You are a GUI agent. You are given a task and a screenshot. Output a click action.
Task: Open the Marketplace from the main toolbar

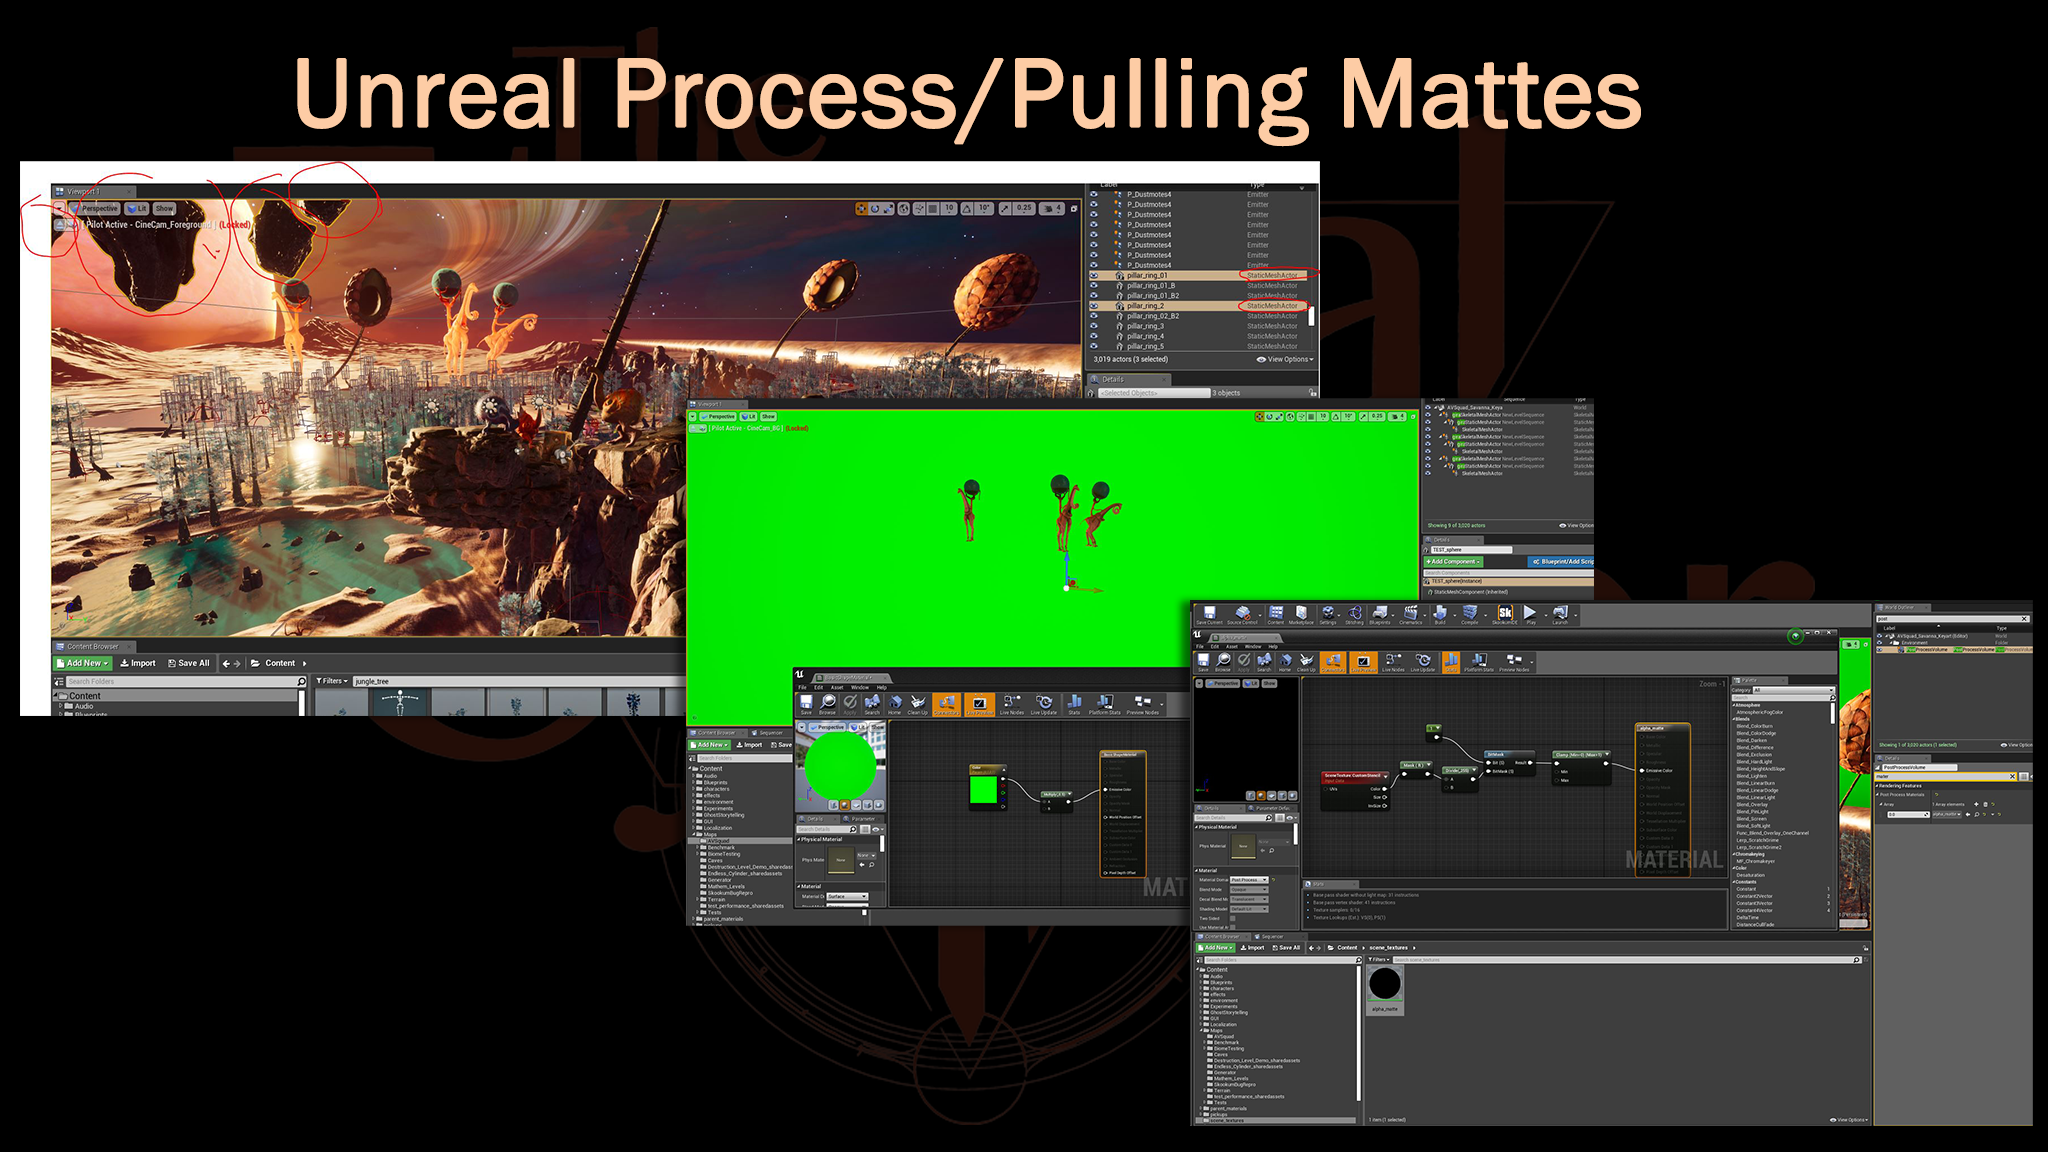coord(1301,613)
